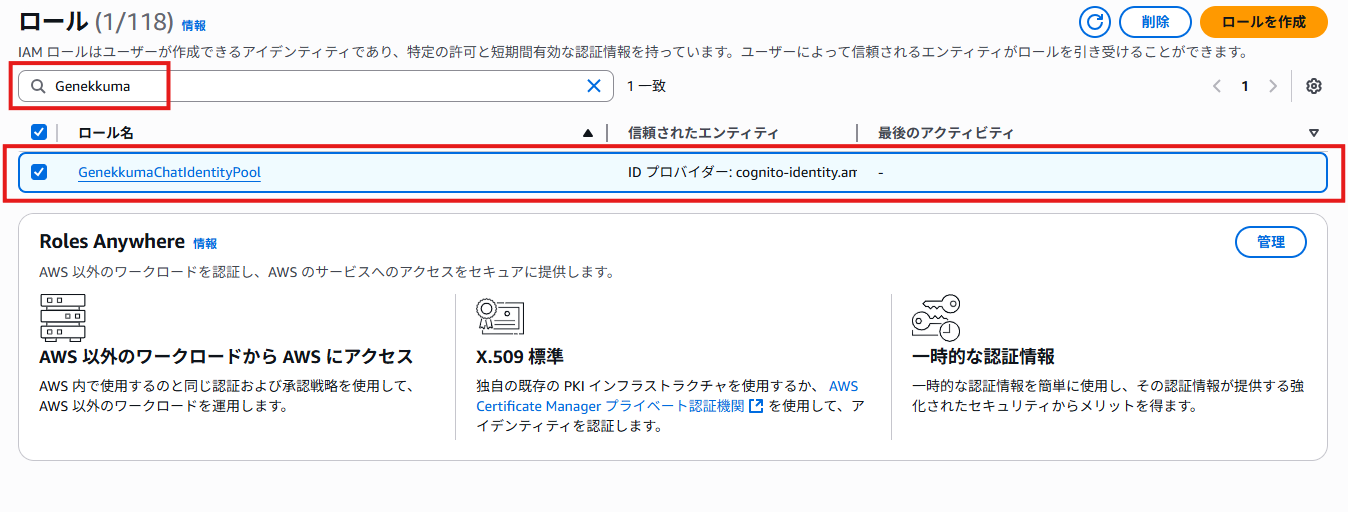
Task: Click the ロールを作成 create role button
Action: [1264, 22]
